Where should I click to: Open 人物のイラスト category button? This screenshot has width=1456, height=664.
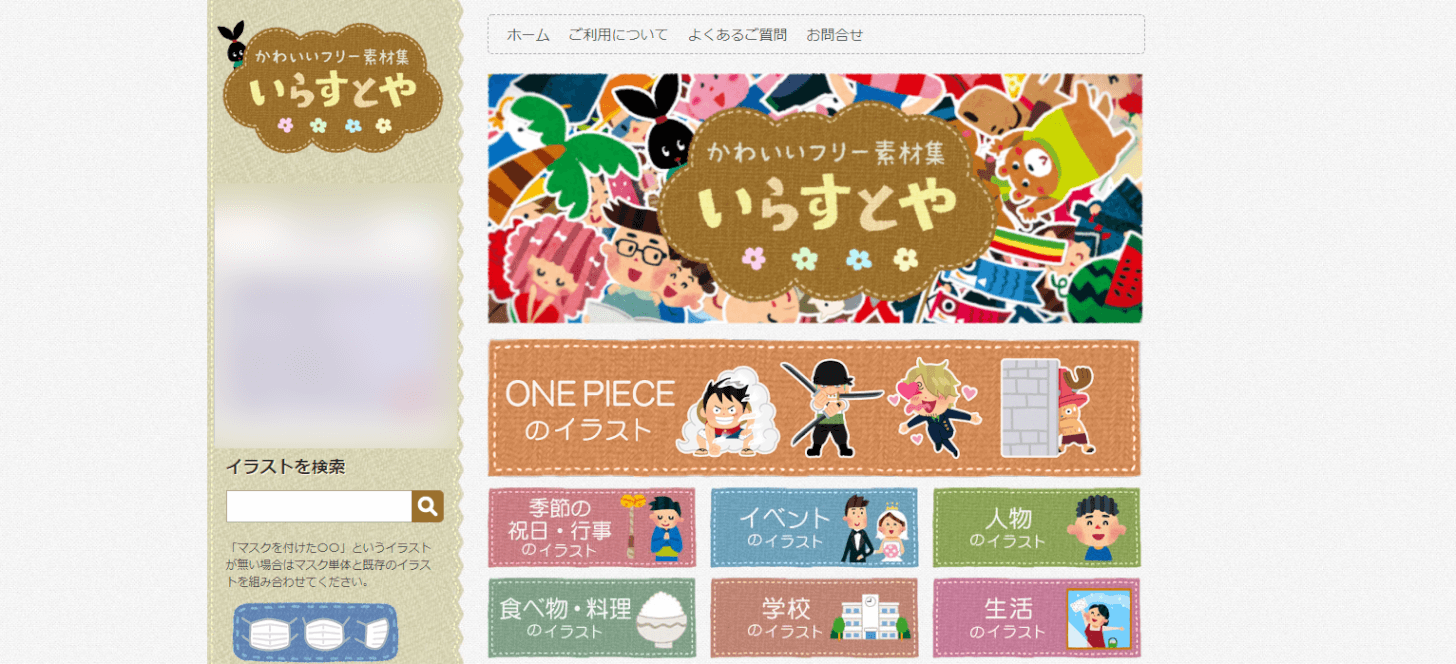coord(1036,528)
